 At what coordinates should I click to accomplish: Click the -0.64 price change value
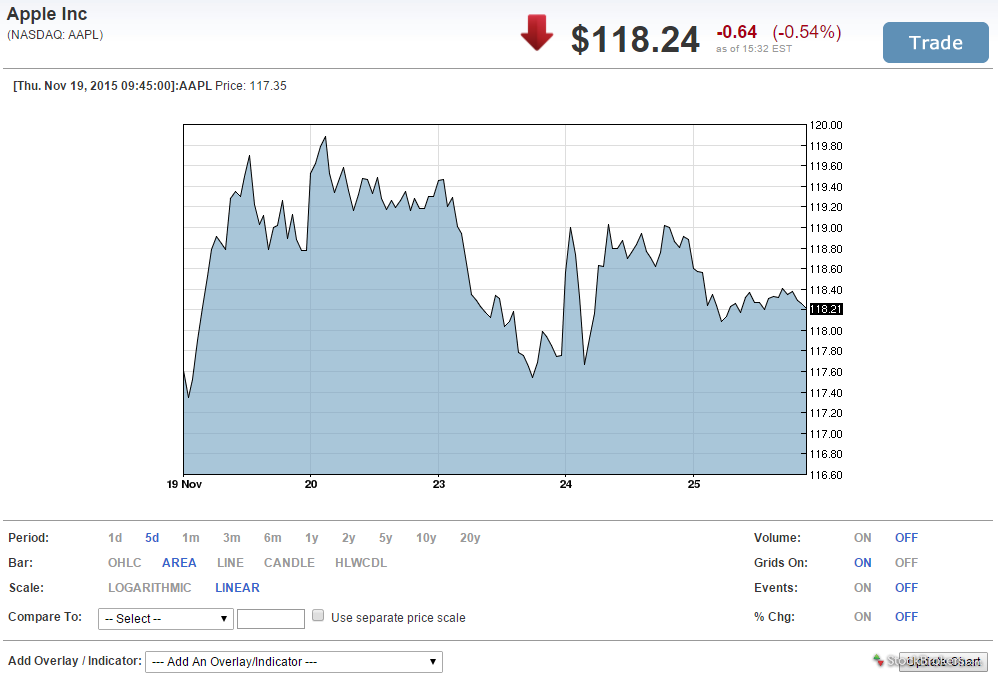coord(736,32)
